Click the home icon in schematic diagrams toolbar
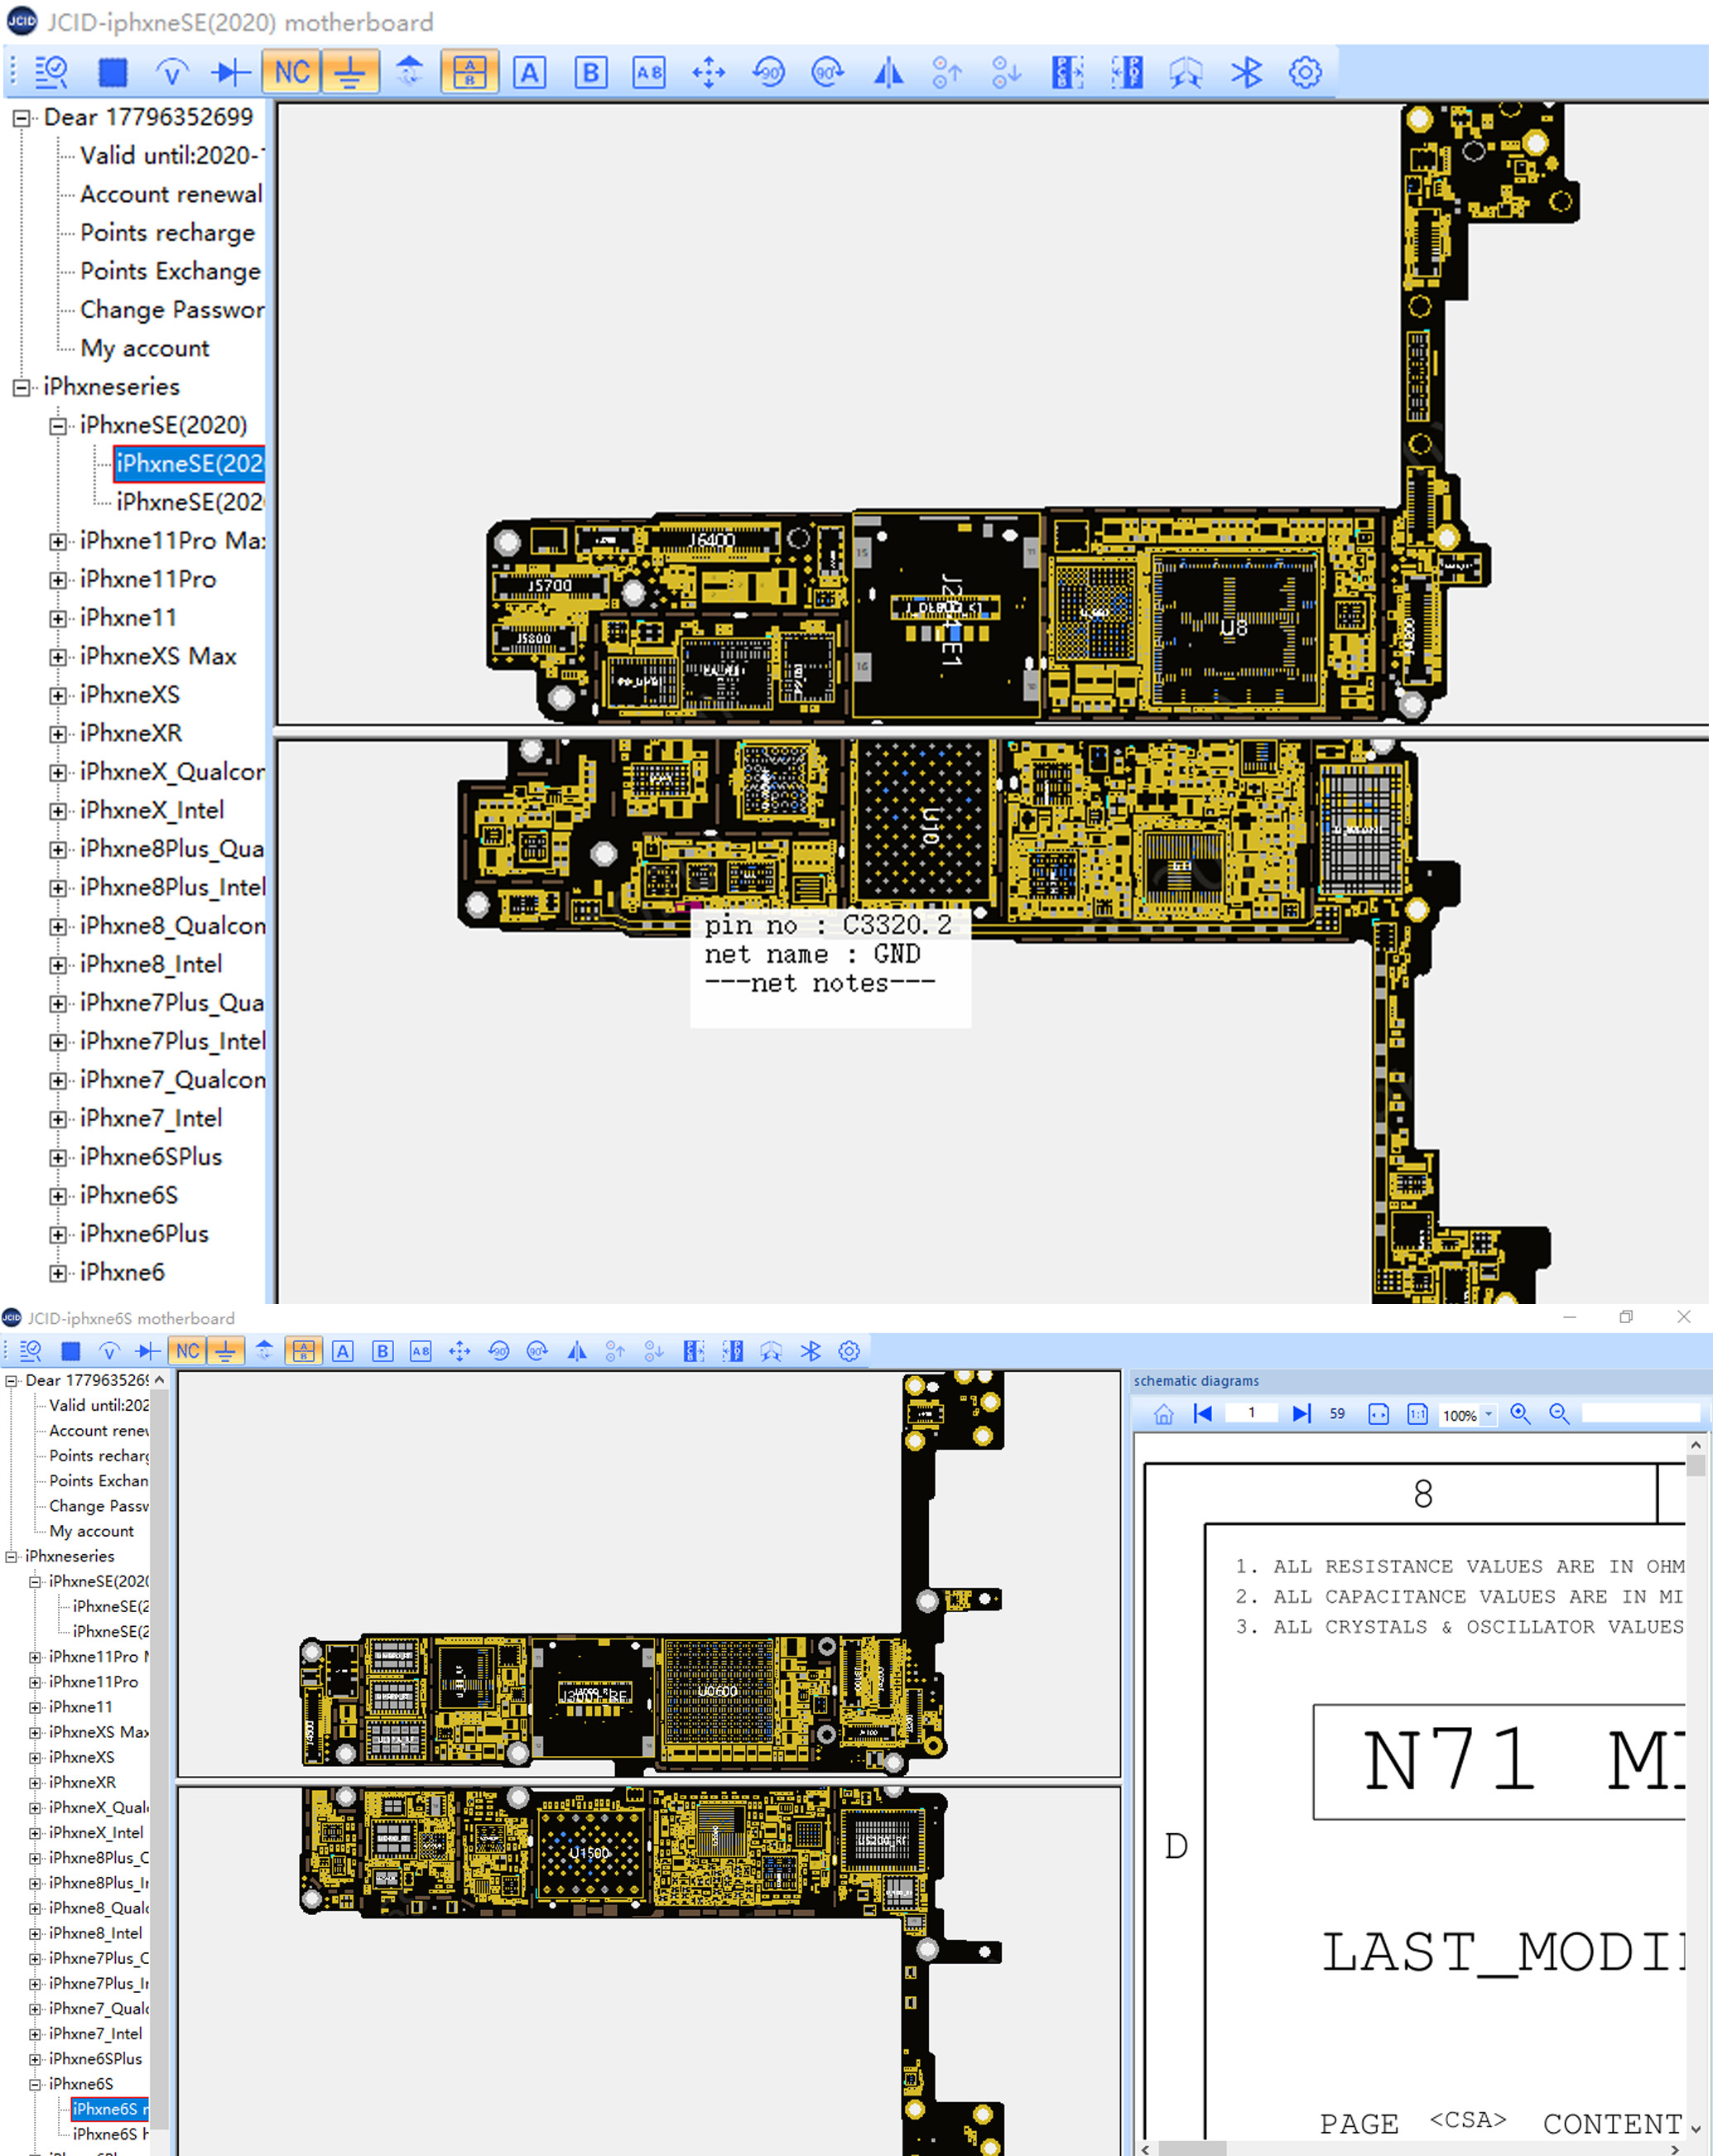1713x2156 pixels. 1163,1413
